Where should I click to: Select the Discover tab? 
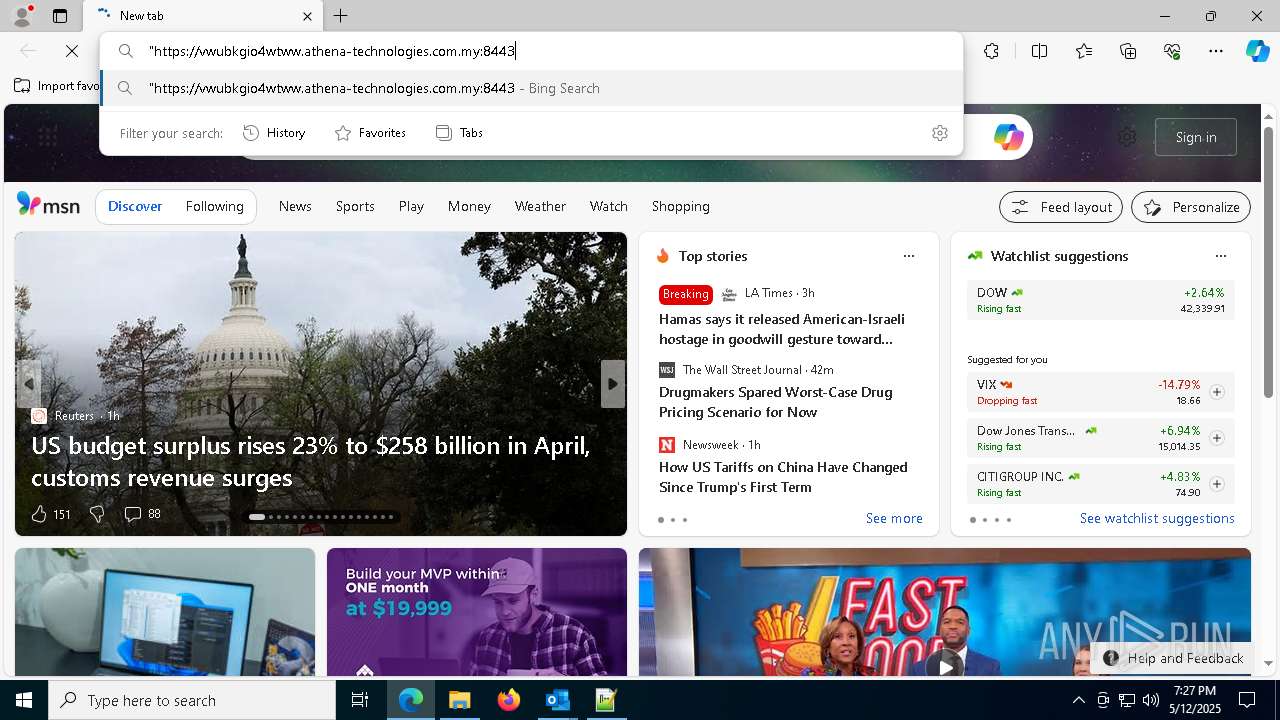[x=135, y=206]
